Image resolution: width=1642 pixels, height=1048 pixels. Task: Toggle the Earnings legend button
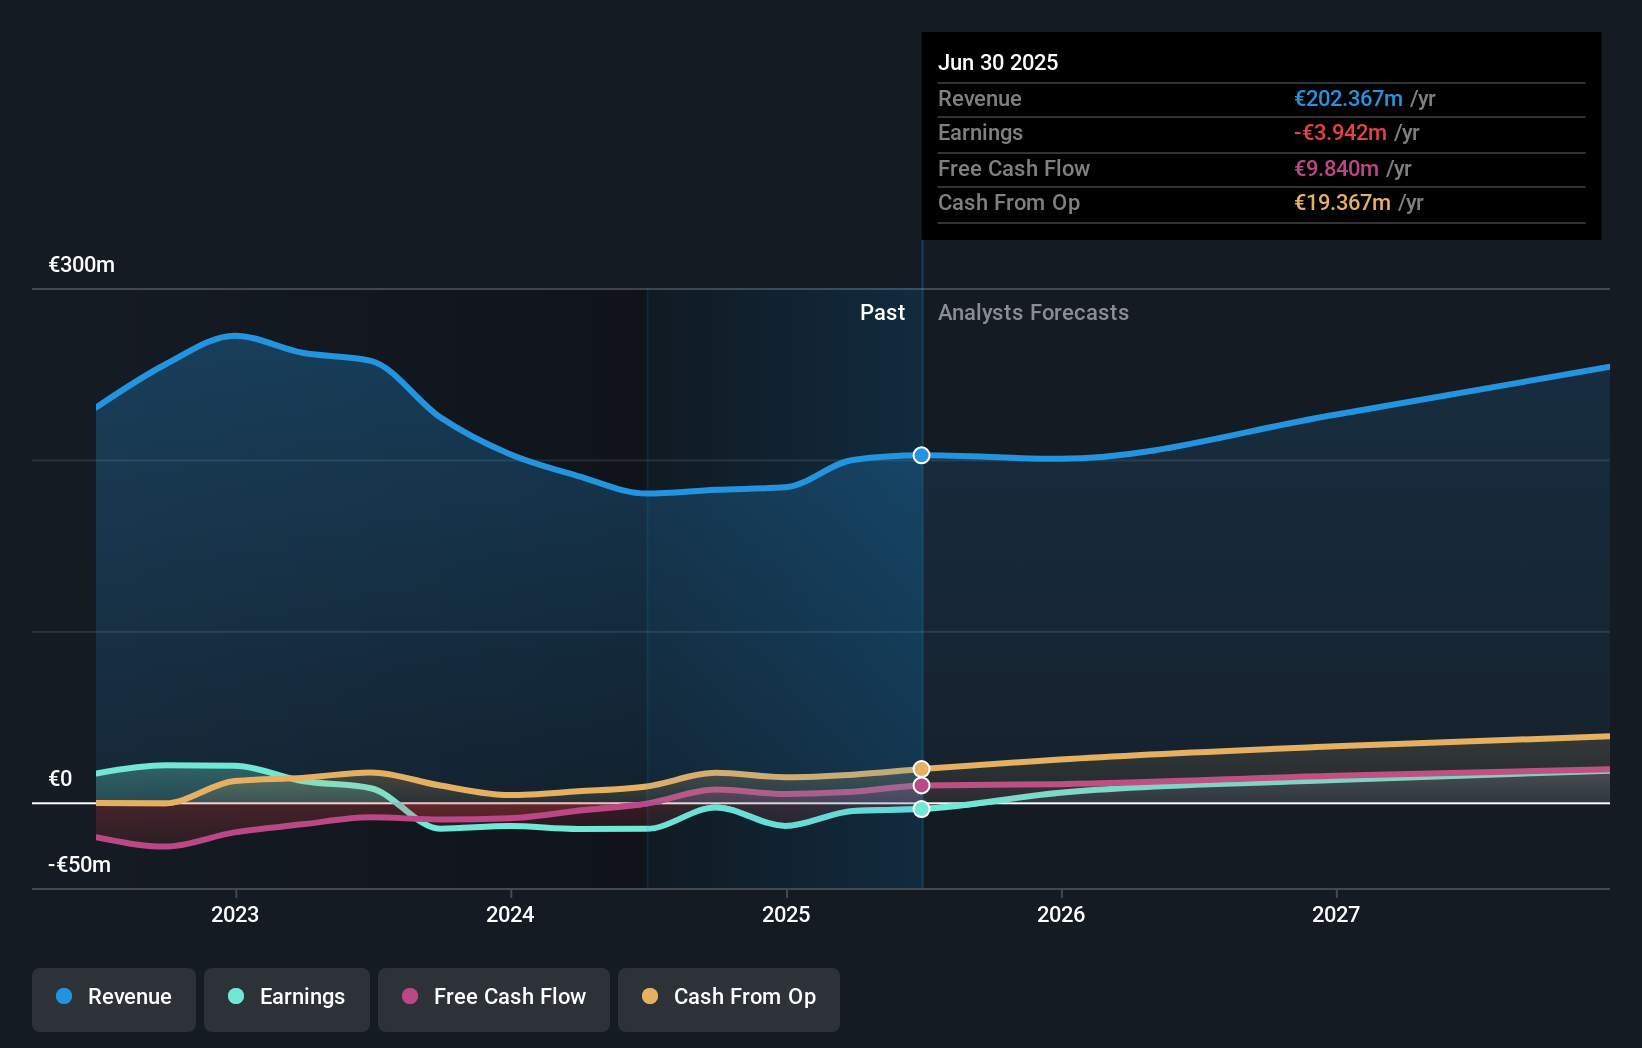pyautogui.click(x=287, y=999)
